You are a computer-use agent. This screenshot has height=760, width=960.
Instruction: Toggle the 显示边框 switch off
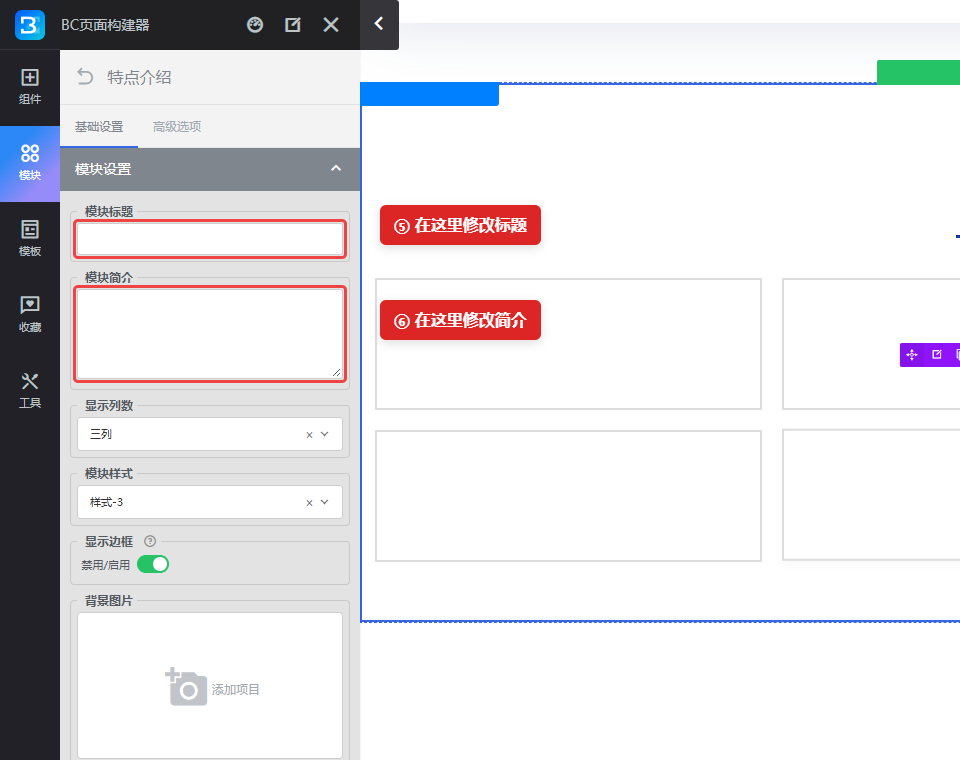pyautogui.click(x=153, y=564)
